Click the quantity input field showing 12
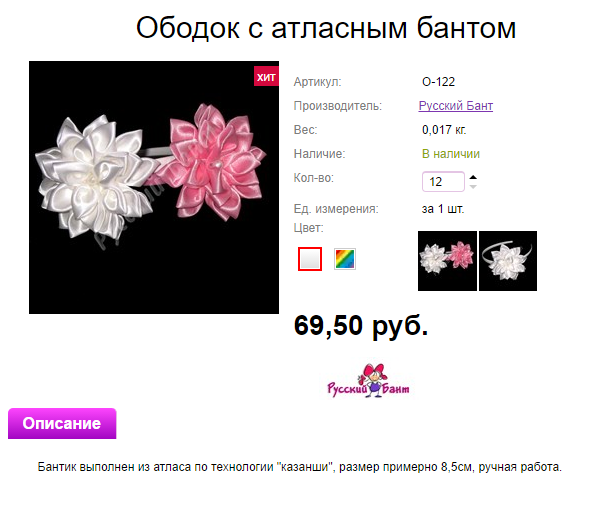 443,182
